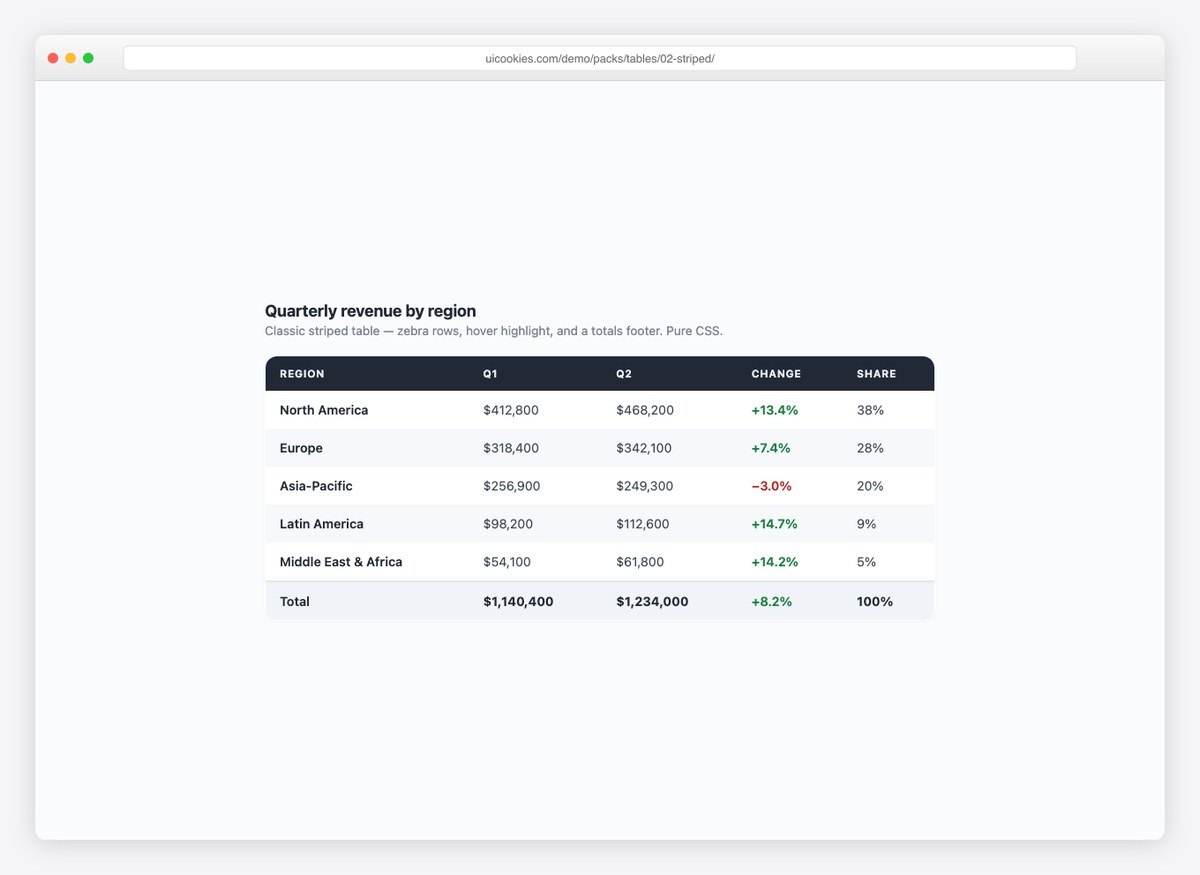Select the Asia-Pacific row label
This screenshot has width=1200, height=875.
316,486
